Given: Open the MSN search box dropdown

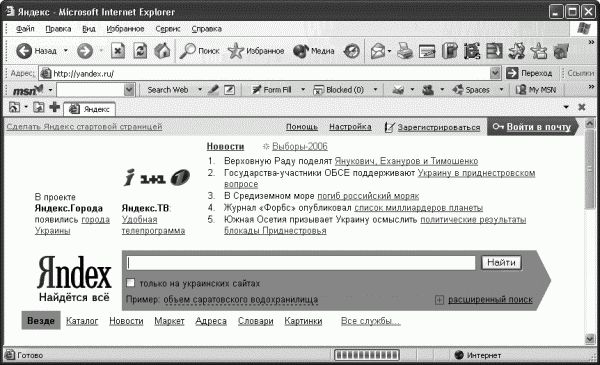Looking at the screenshot, I should point(129,90).
